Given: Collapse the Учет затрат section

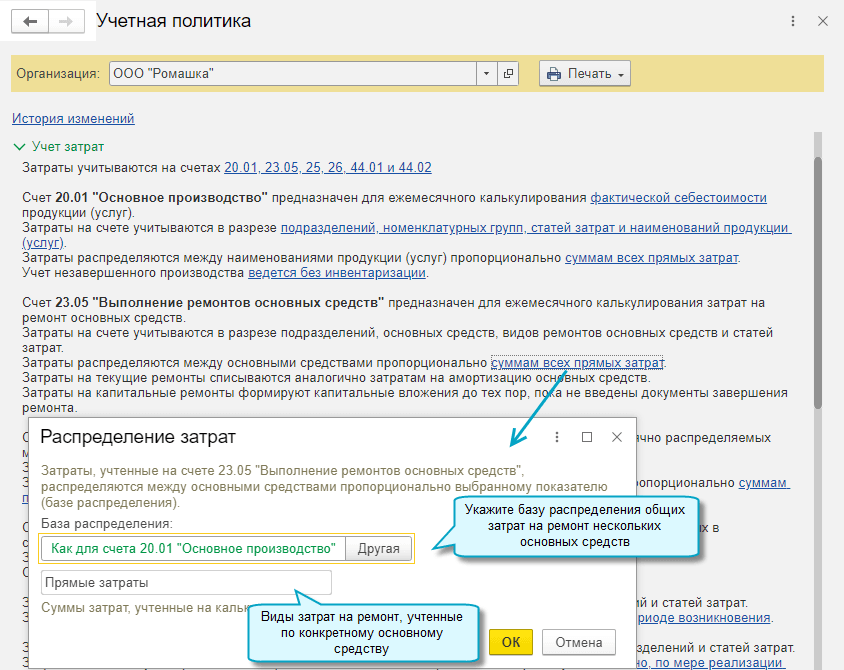Looking at the screenshot, I should (18, 147).
